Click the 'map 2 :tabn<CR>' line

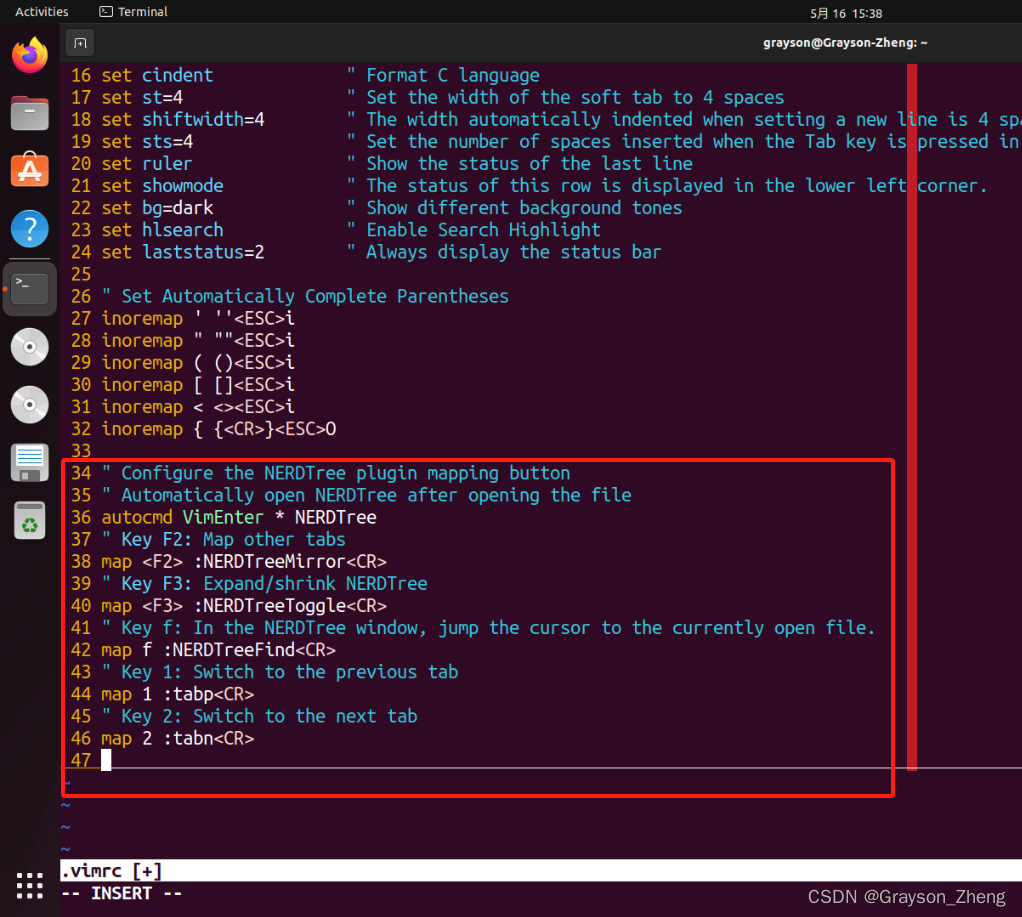click(x=178, y=740)
